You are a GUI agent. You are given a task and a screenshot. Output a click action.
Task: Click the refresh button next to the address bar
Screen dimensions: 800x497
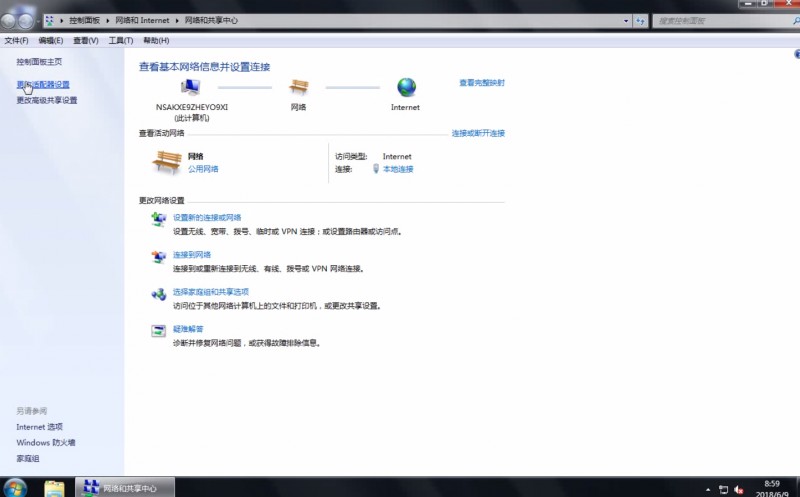[640, 21]
